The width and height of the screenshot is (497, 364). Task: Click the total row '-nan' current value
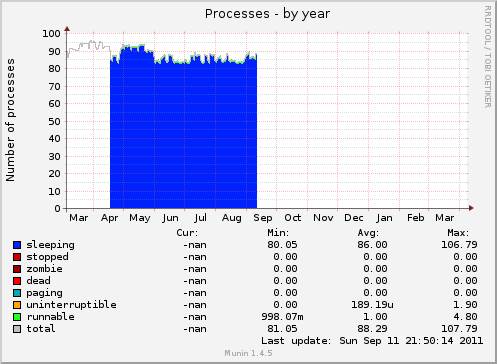pos(195,329)
